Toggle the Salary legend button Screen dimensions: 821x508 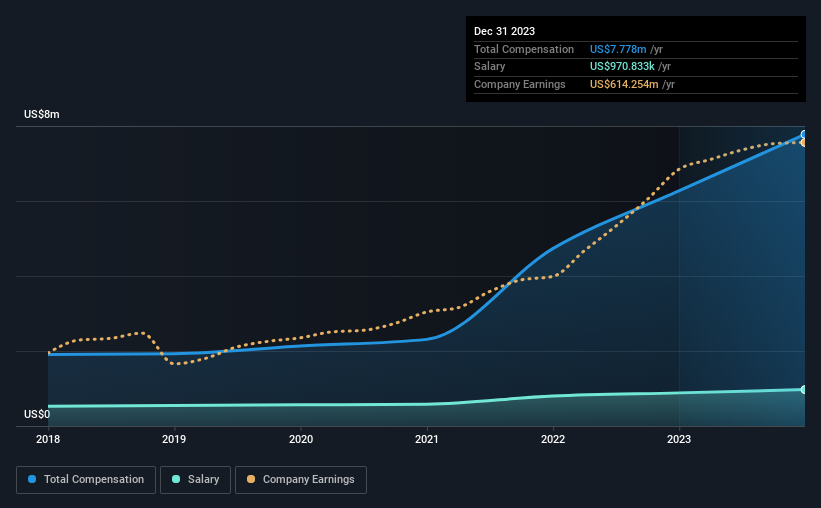click(x=195, y=480)
